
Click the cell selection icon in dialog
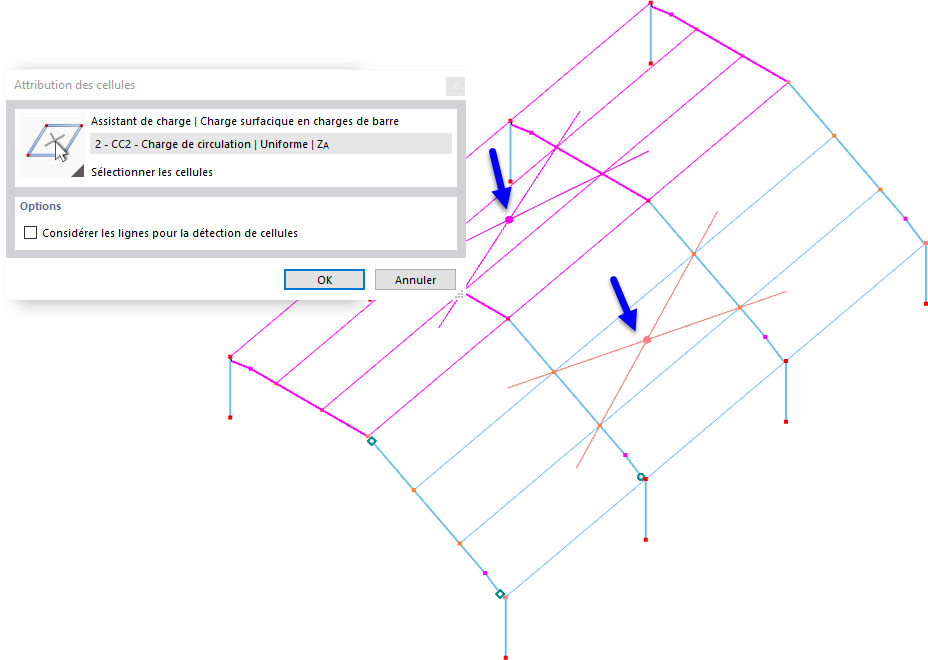[53, 145]
